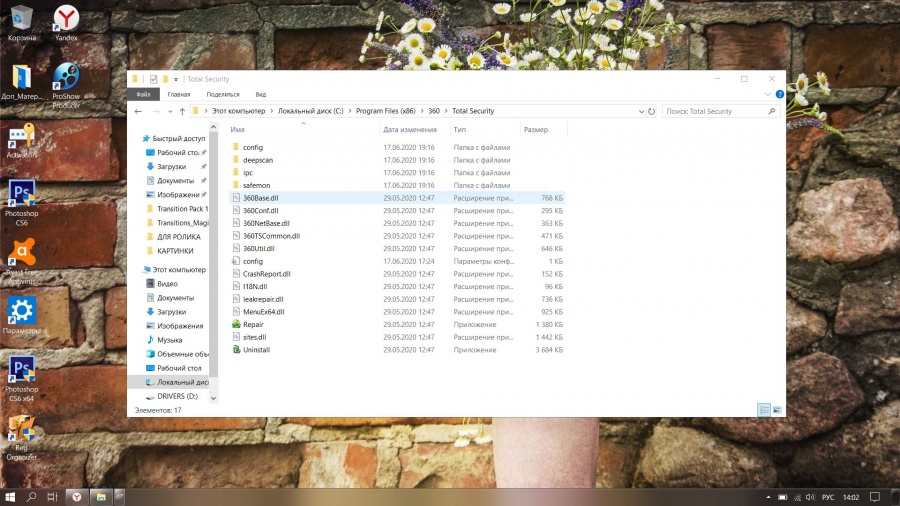
Task: Click the 14:02 clock in the taskbar
Action: coord(851,497)
